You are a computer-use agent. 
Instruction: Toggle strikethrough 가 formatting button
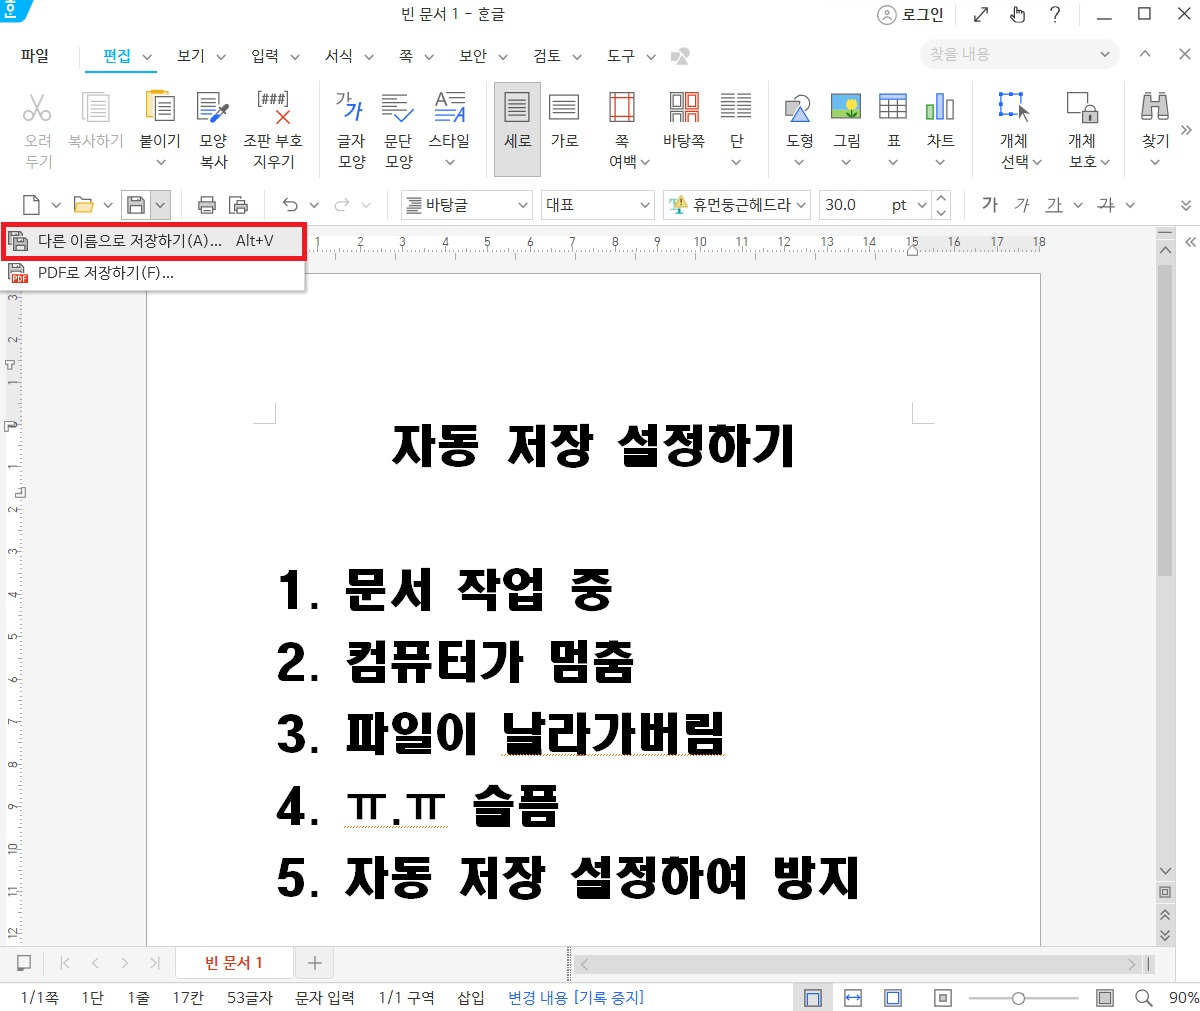1106,204
